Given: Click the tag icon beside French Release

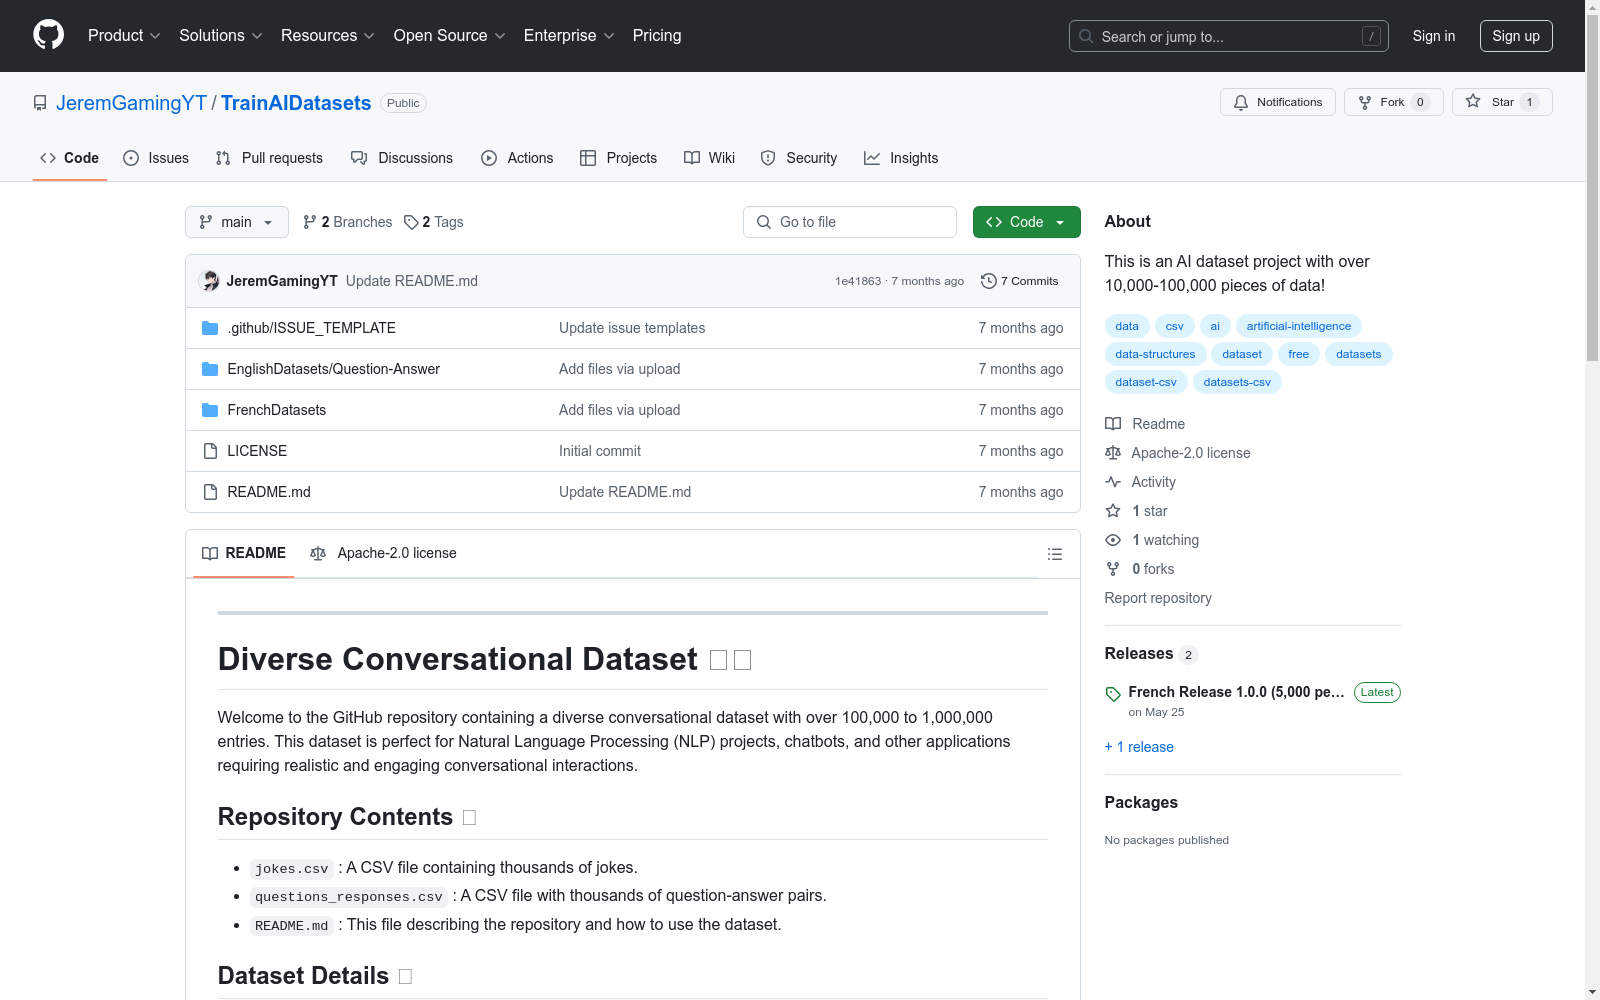Looking at the screenshot, I should [x=1113, y=694].
